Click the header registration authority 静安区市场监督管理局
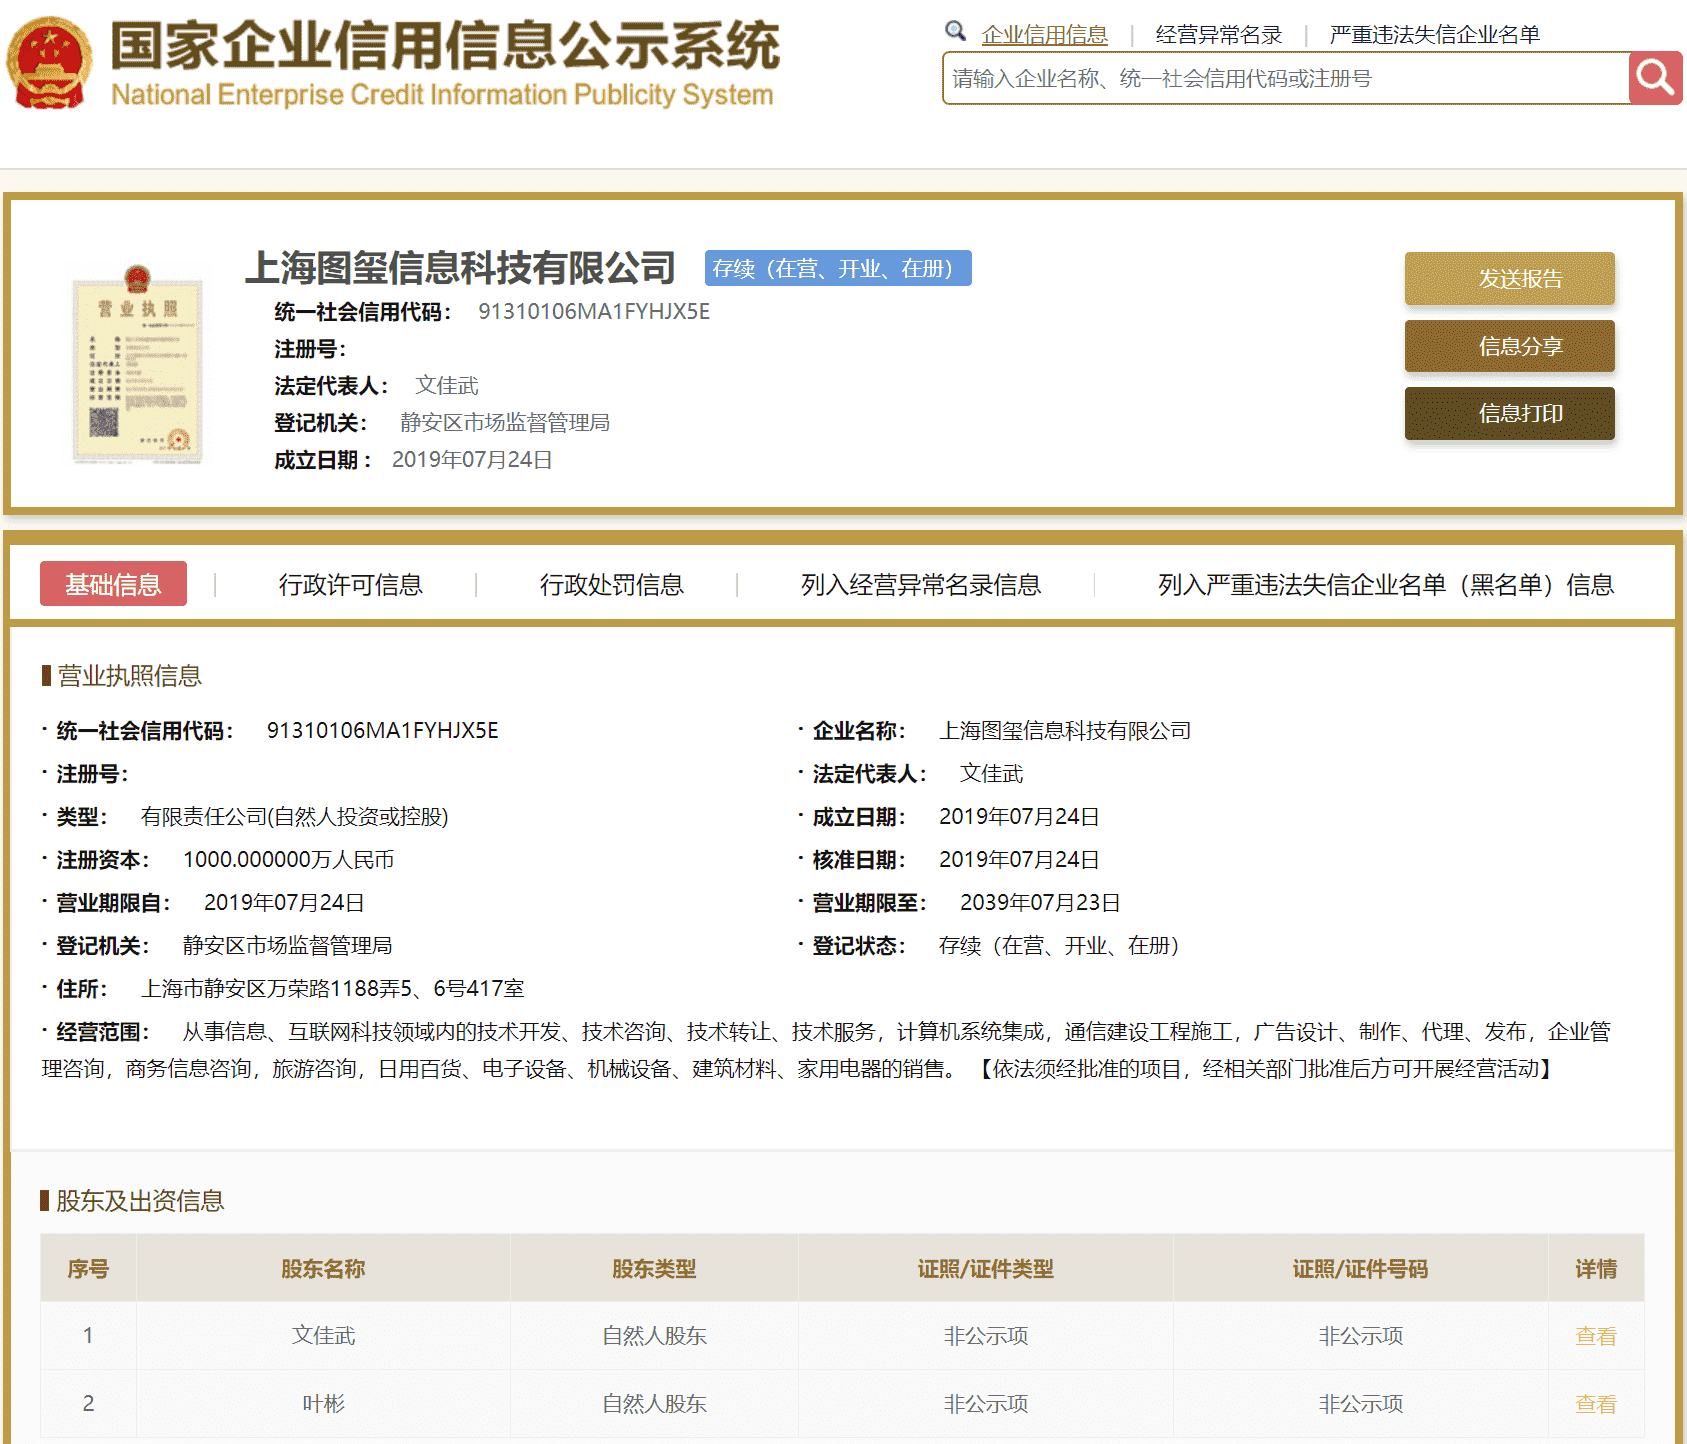1687x1444 pixels. 504,423
